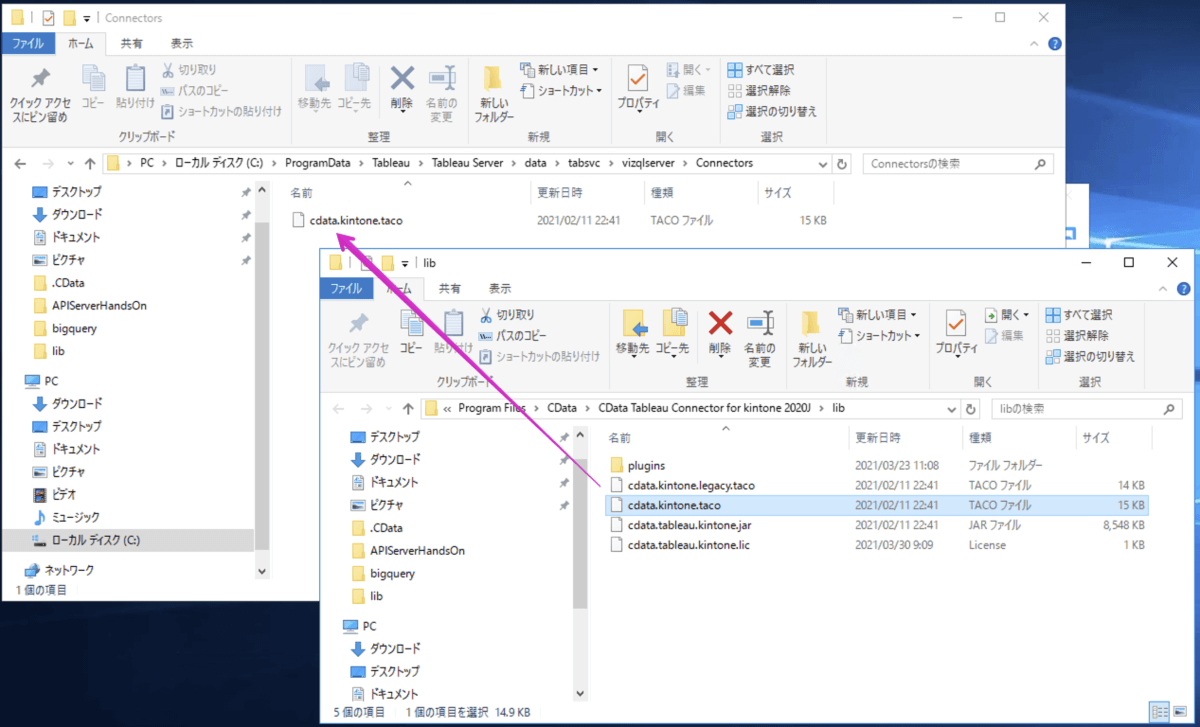Click Copy icon in lib window clipboard group
The width and height of the screenshot is (1200, 727).
click(x=411, y=332)
